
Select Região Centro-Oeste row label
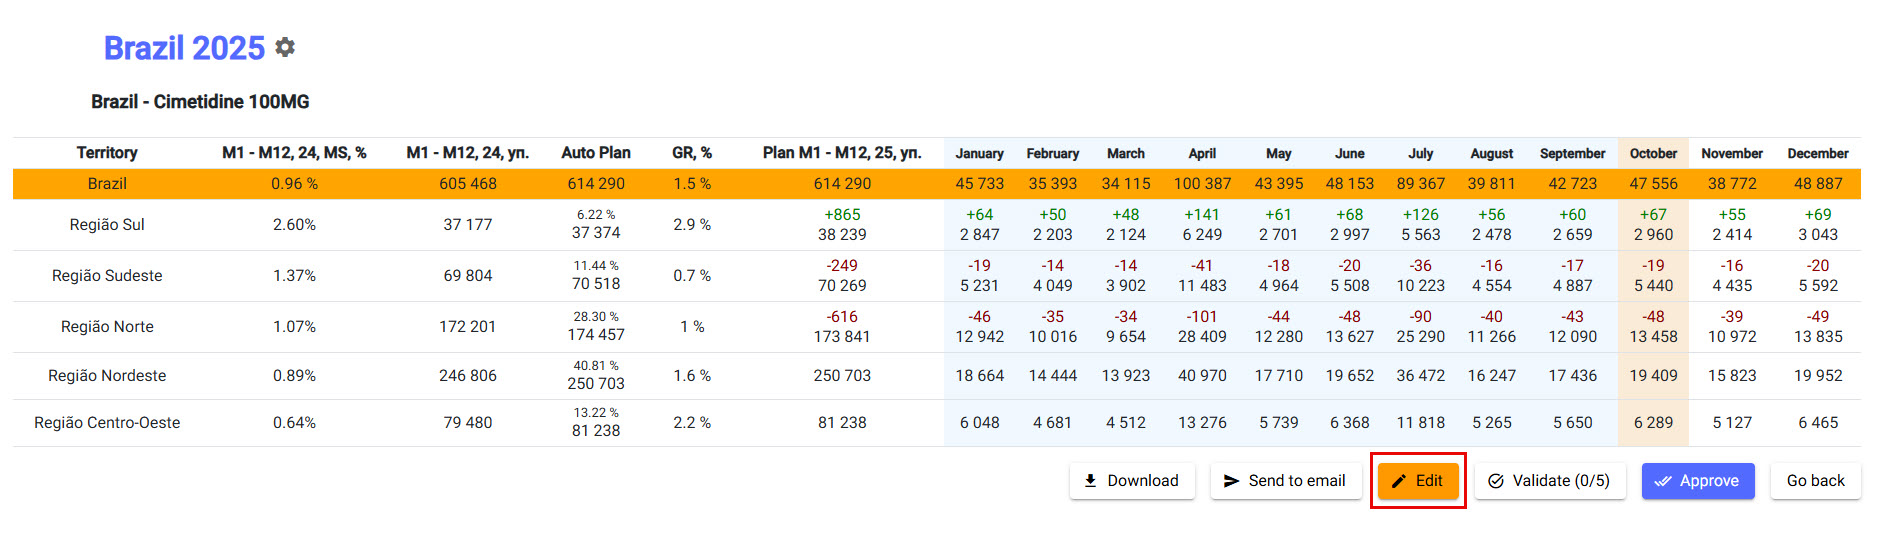click(x=107, y=423)
